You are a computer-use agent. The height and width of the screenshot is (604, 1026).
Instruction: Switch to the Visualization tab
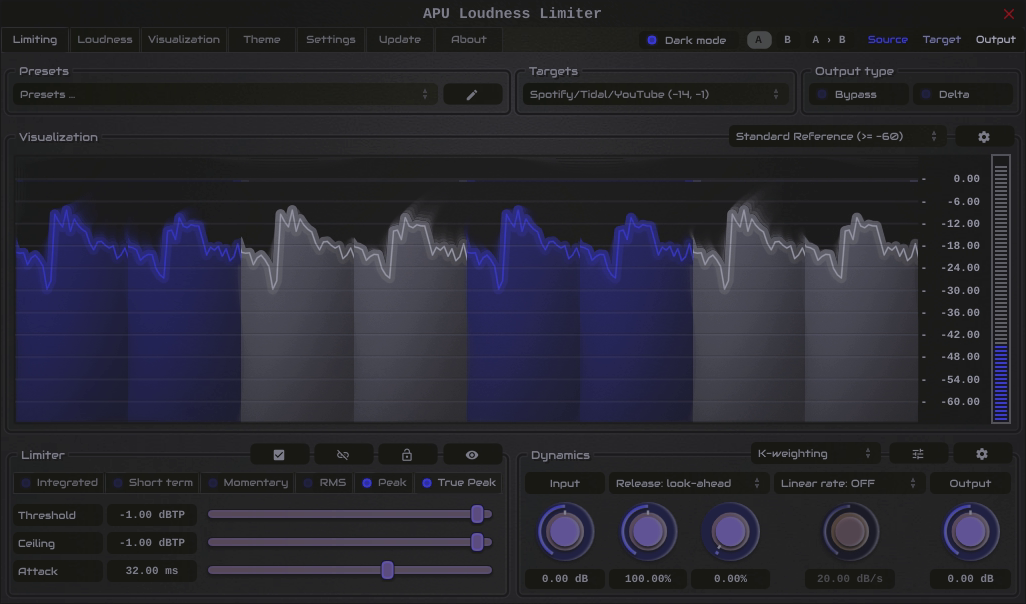coord(184,40)
